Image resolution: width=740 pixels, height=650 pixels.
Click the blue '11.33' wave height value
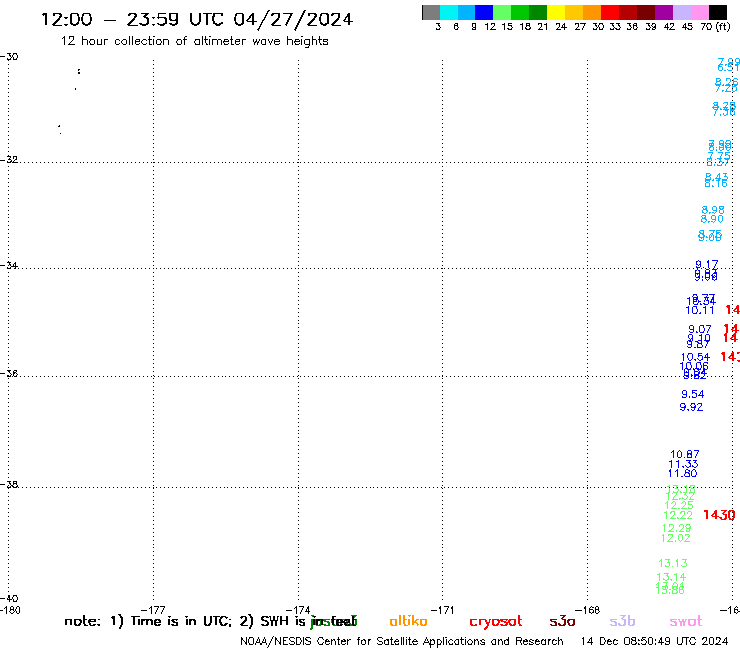point(683,464)
